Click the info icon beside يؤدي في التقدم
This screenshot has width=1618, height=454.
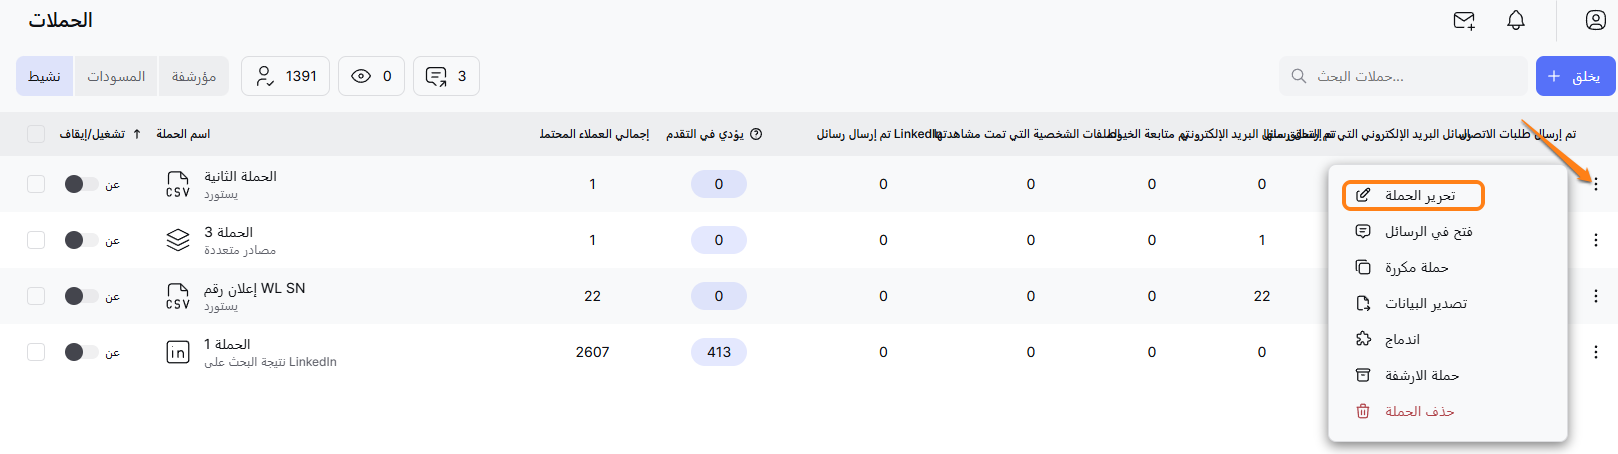756,134
